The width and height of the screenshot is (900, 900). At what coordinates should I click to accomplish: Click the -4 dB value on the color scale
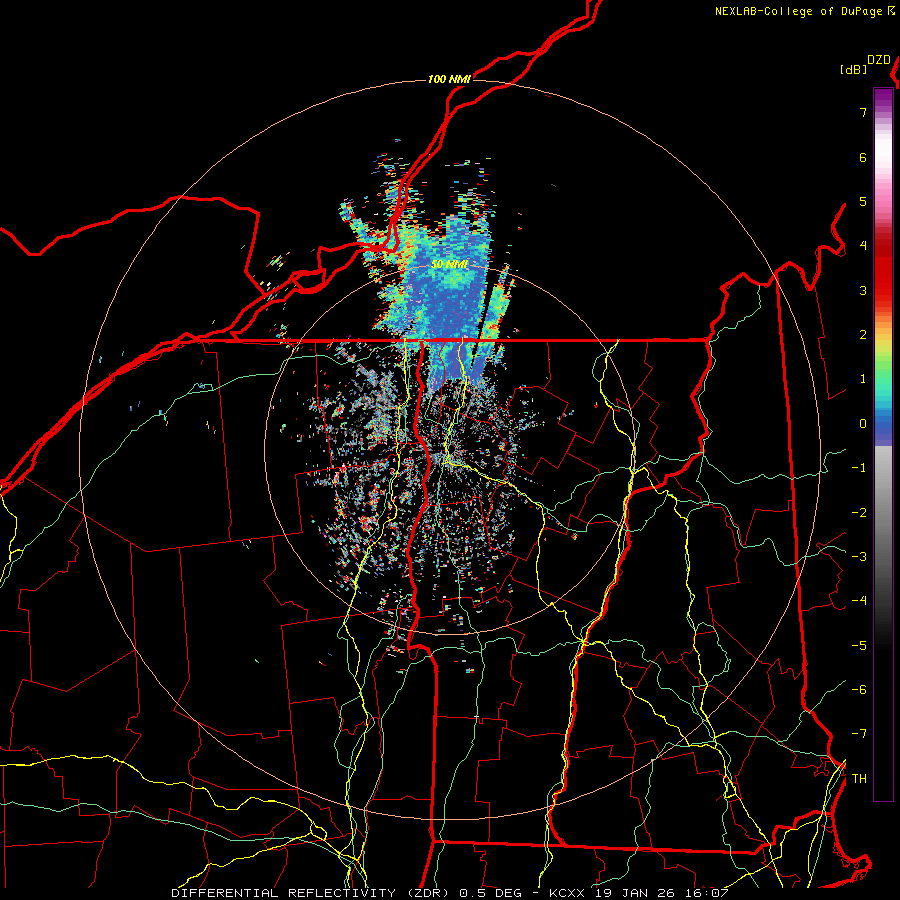click(859, 601)
